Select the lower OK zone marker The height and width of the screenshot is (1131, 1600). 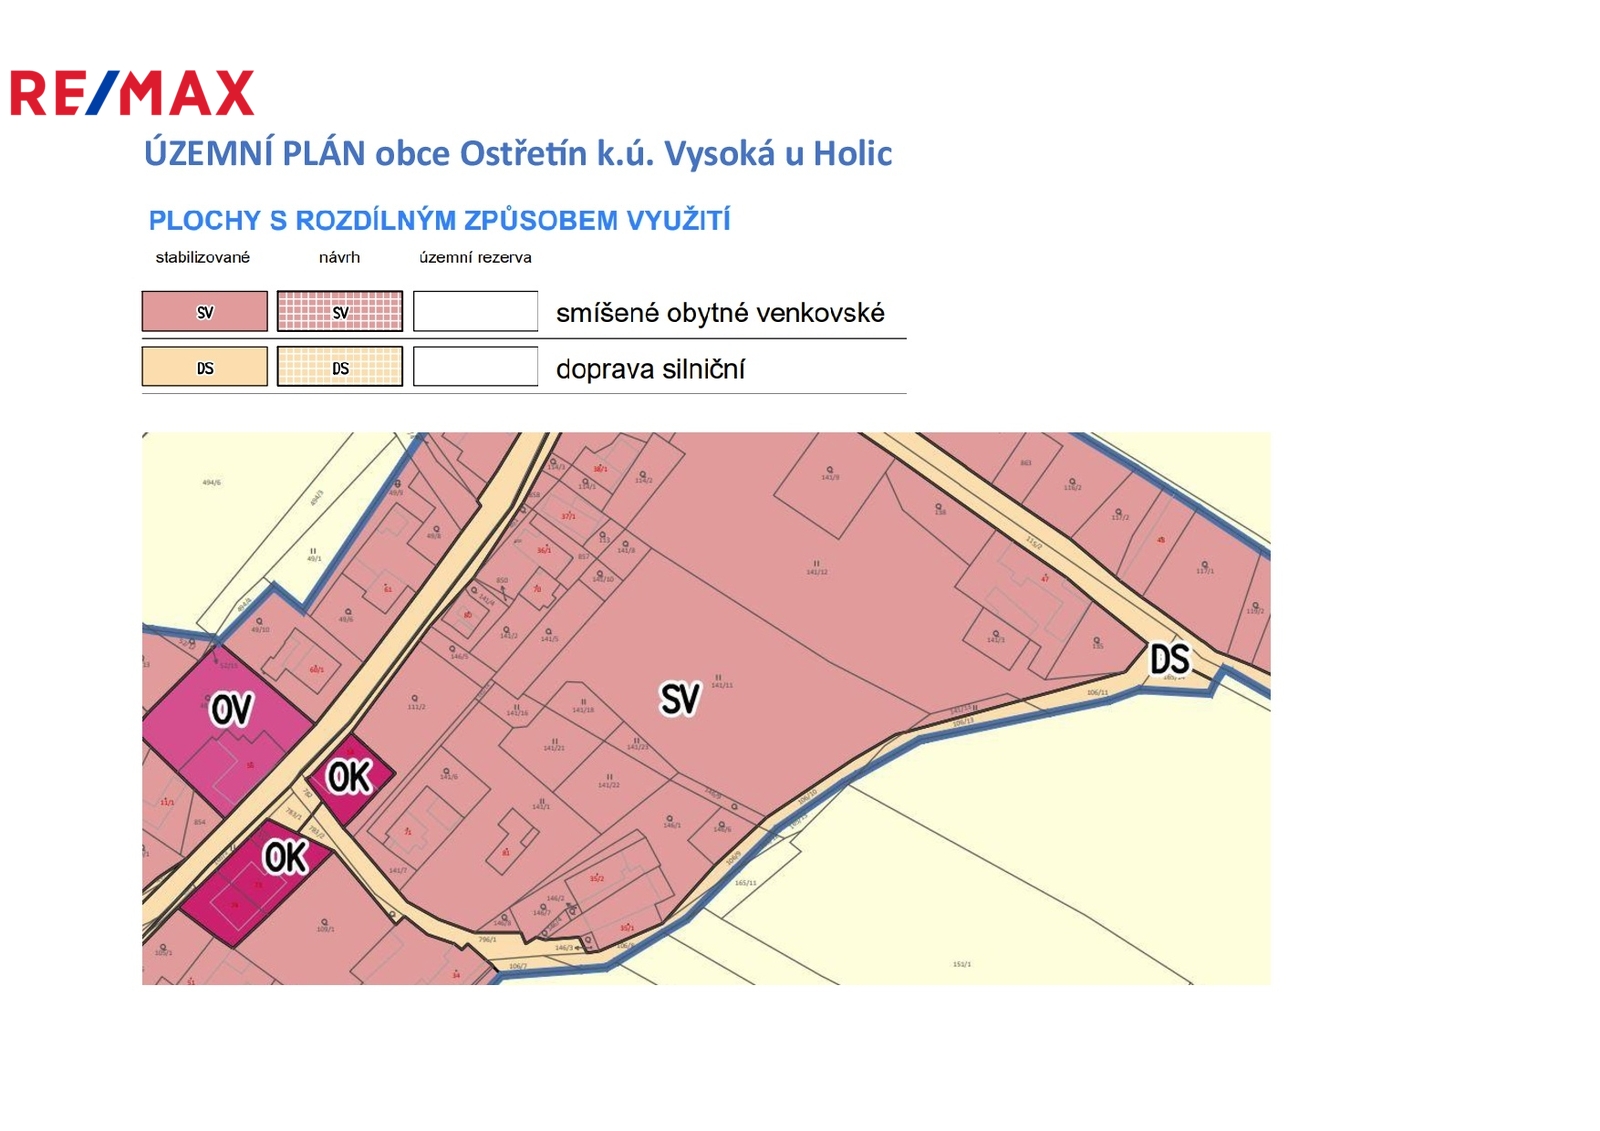[x=285, y=857]
